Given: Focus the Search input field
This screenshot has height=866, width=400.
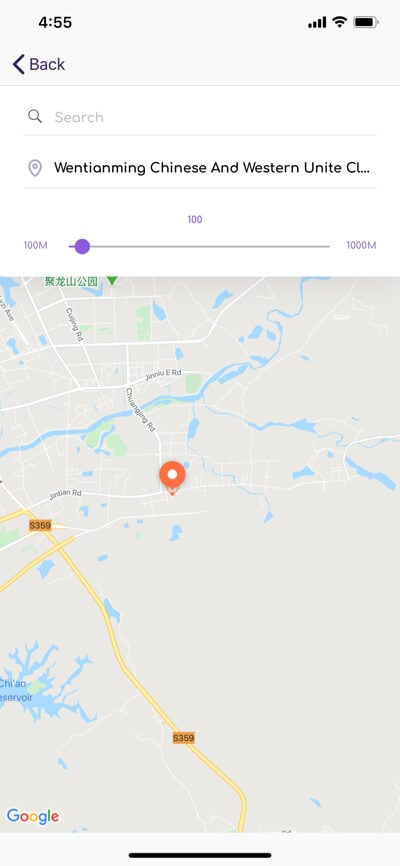Looking at the screenshot, I should (200, 117).
